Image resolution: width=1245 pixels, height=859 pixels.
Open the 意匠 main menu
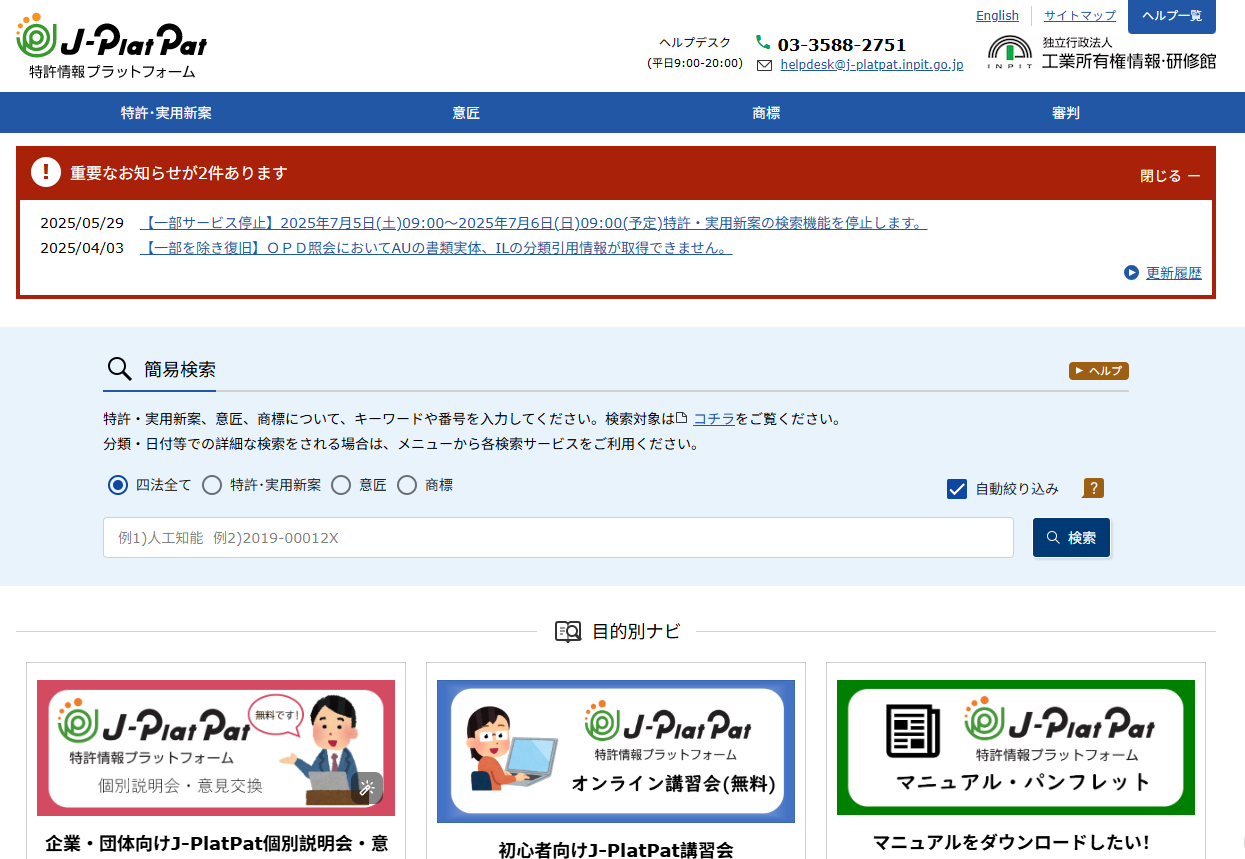coord(466,113)
